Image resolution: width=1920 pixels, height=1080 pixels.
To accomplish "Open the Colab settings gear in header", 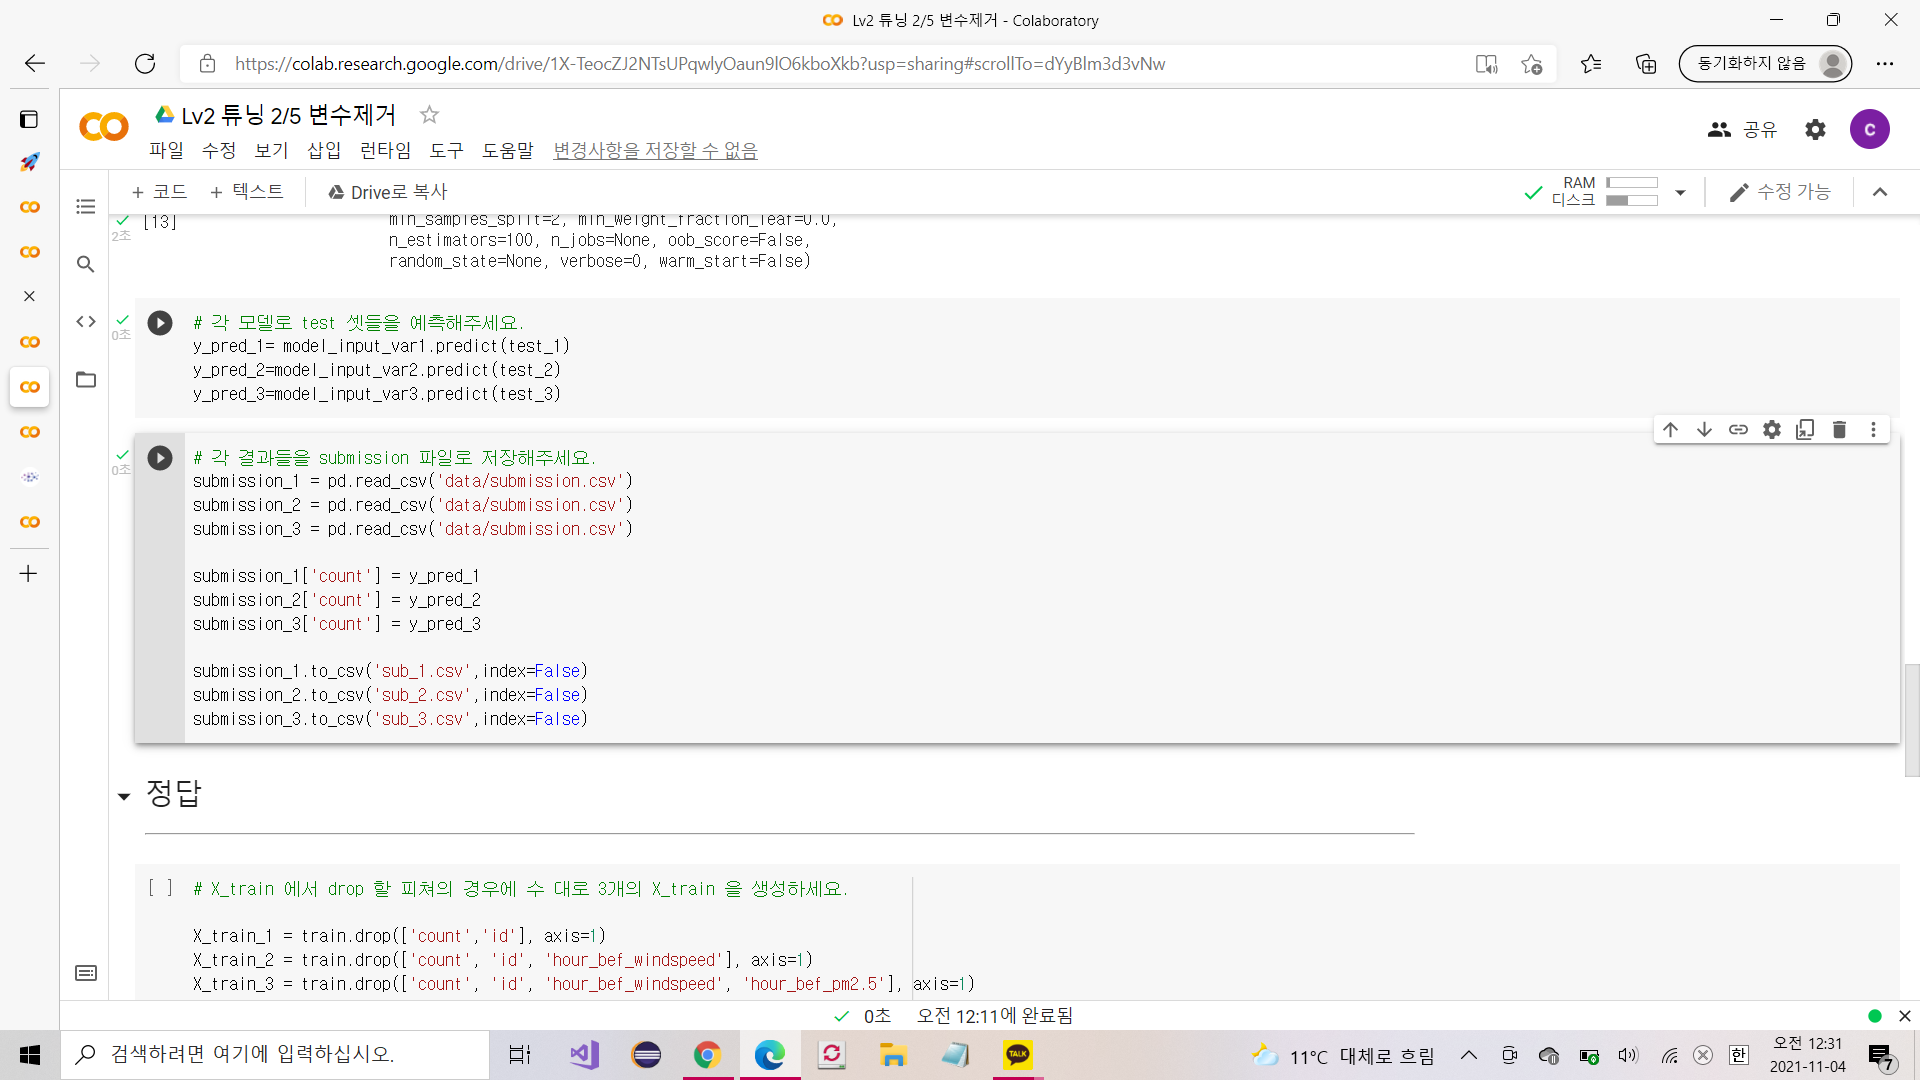I will click(x=1815, y=130).
